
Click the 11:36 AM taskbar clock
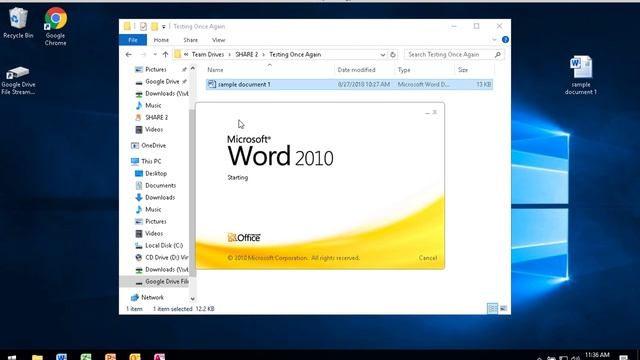[x=597, y=355]
